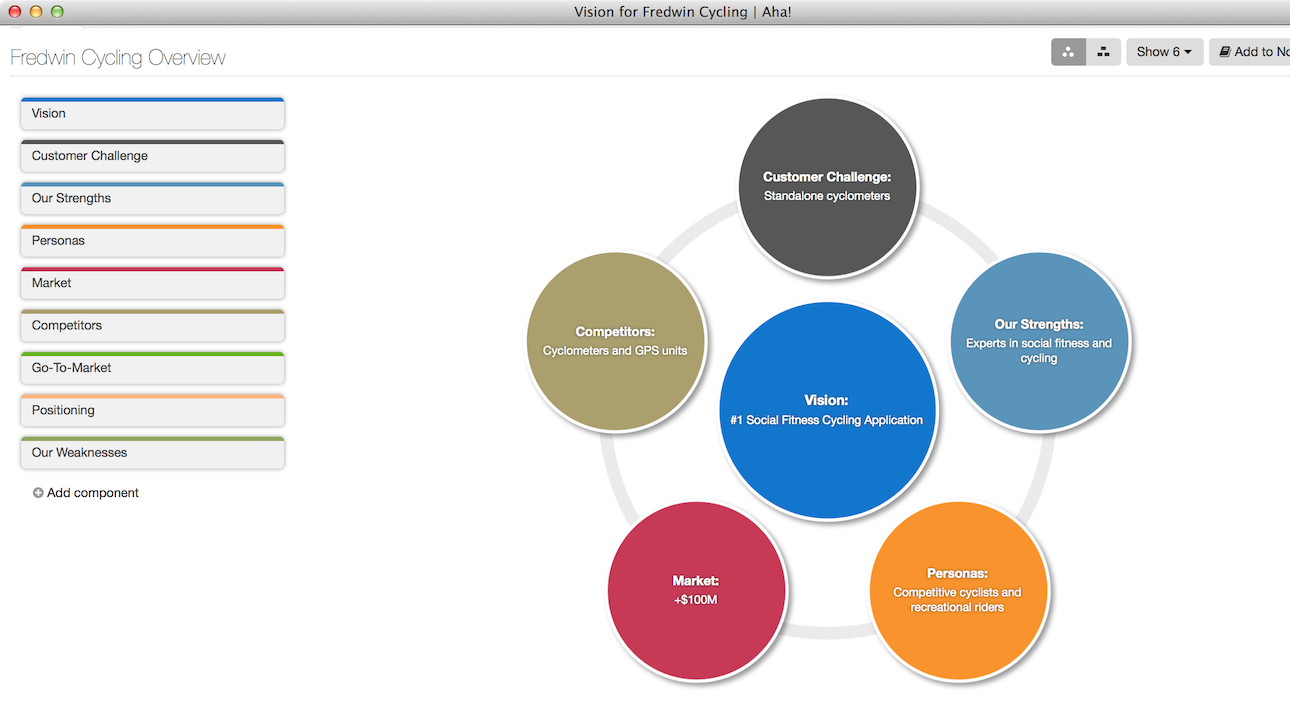Click the yellow minimize window button
1290x728 pixels.
point(36,12)
